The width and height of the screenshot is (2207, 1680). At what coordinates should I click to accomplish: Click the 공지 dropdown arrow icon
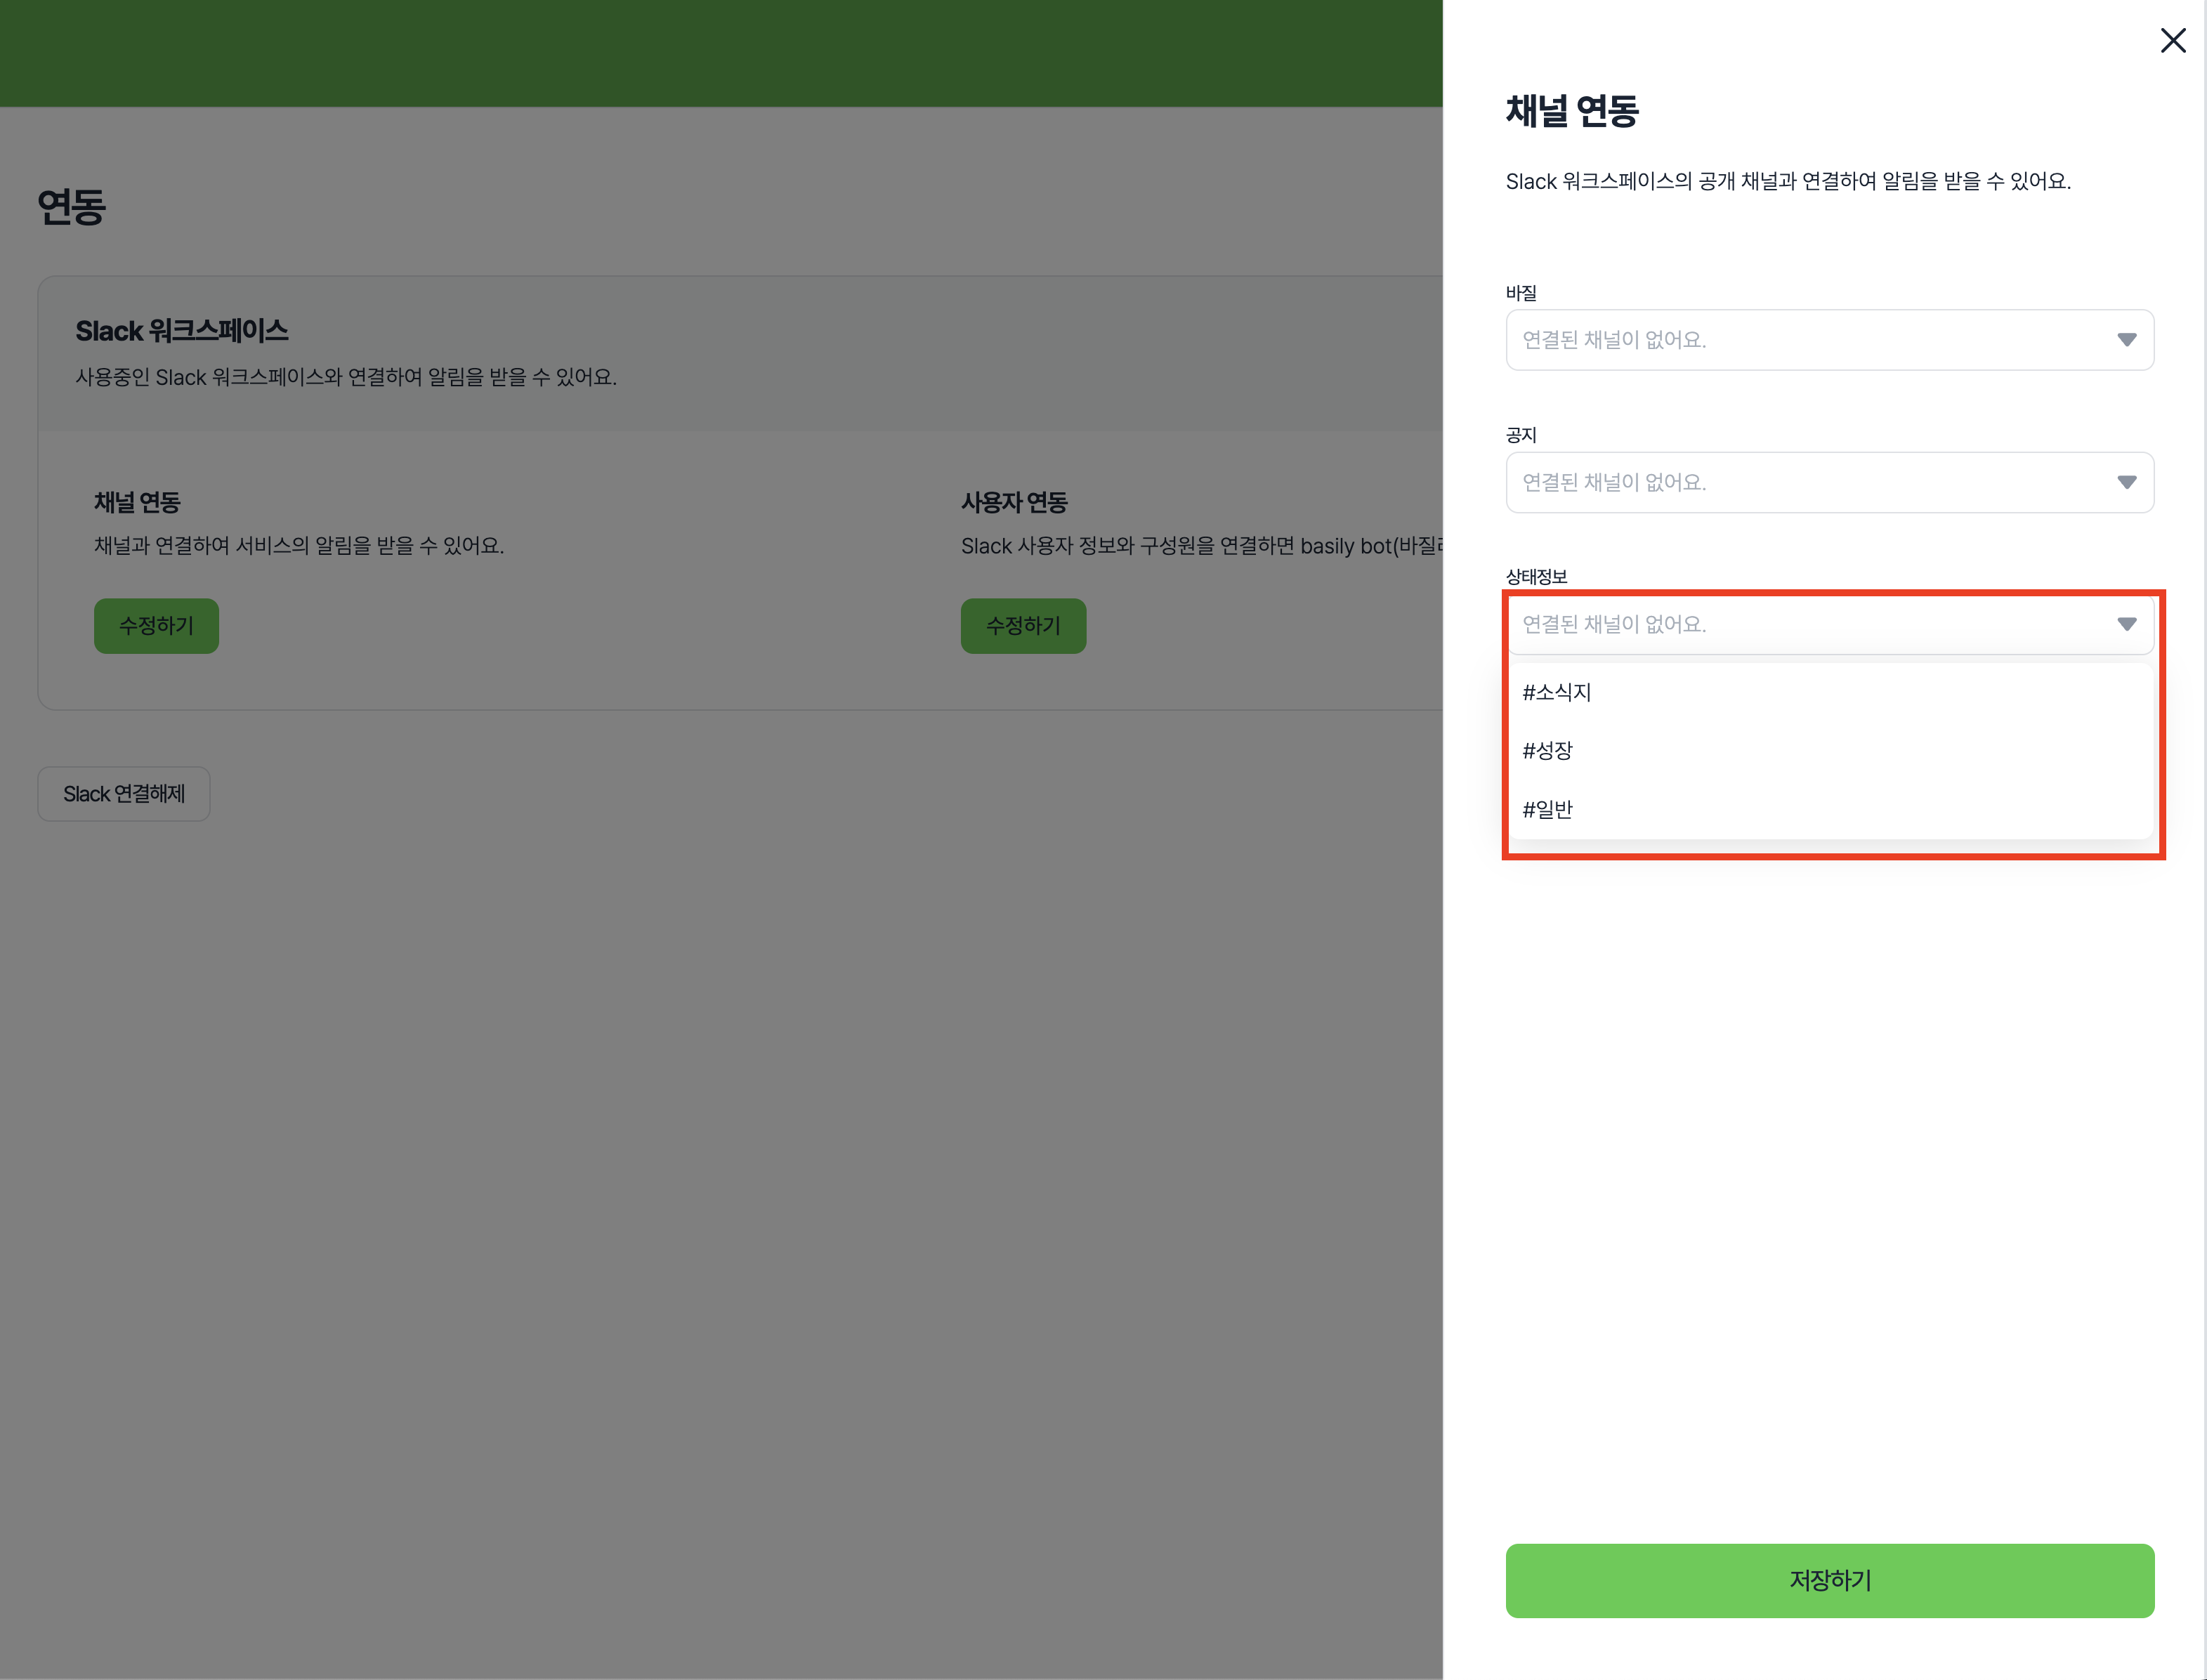[2126, 482]
